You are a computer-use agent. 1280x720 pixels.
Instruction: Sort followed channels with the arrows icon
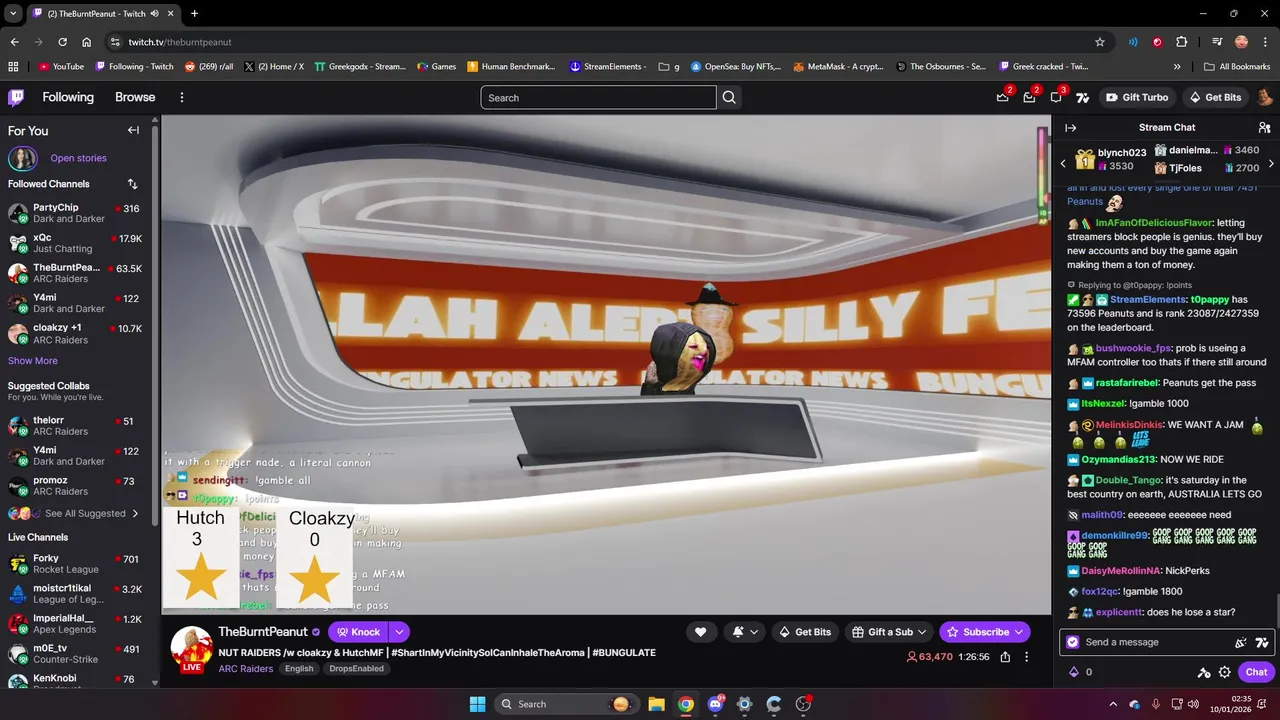click(132, 184)
